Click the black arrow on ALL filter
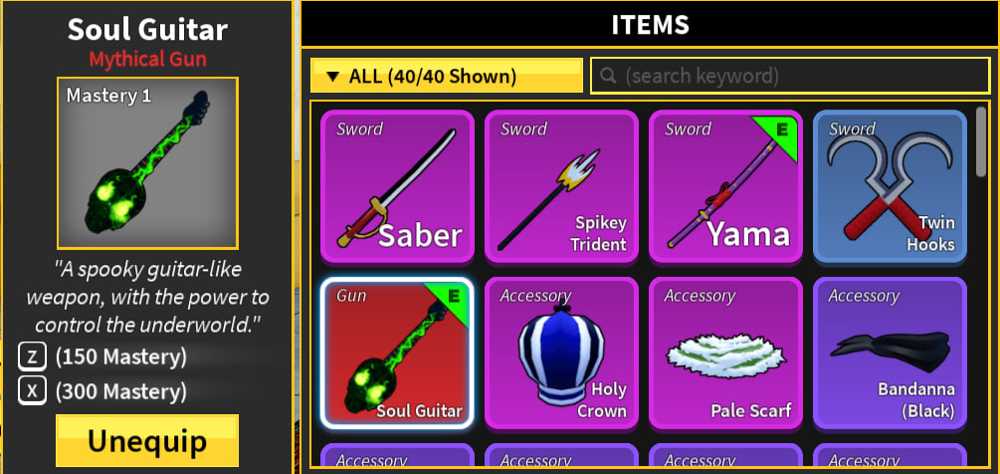The height and width of the screenshot is (474, 1000). (x=331, y=77)
